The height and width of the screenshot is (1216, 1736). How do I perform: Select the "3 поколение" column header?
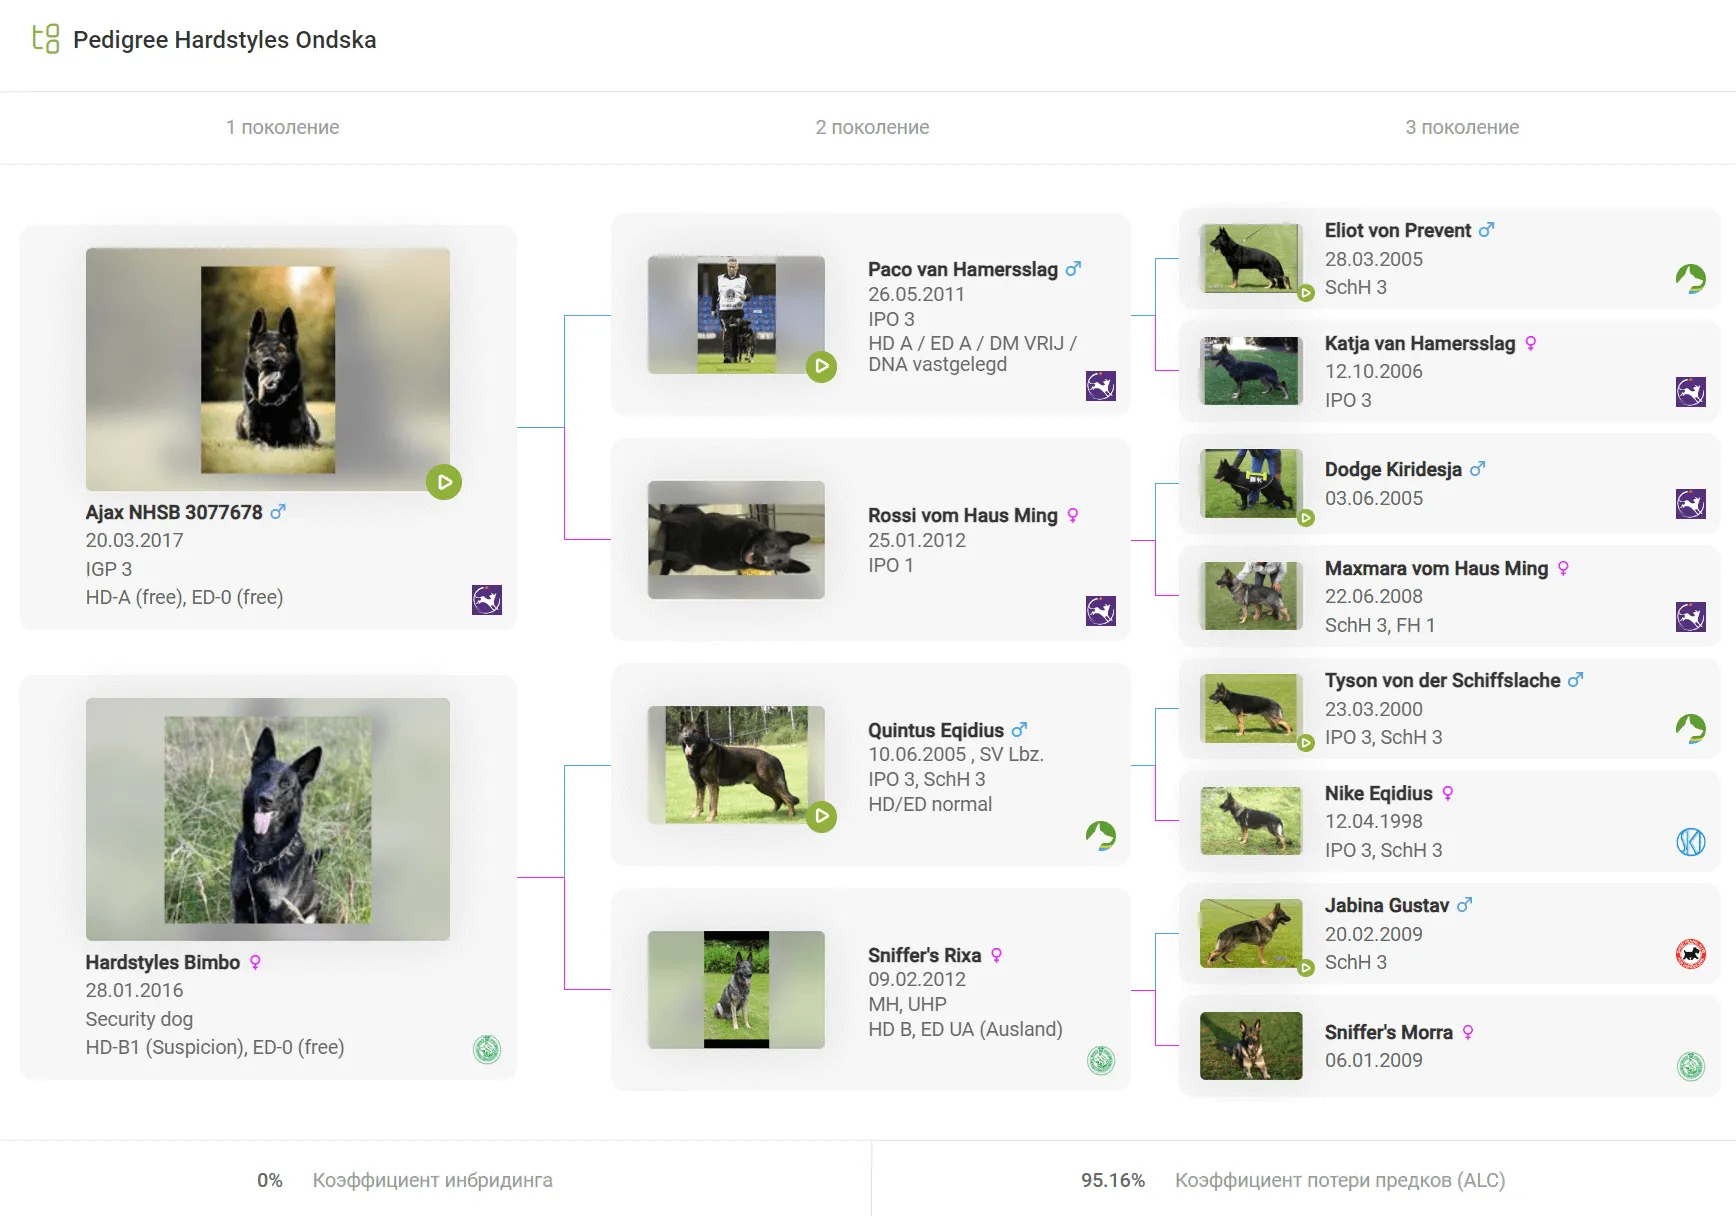tap(1461, 127)
